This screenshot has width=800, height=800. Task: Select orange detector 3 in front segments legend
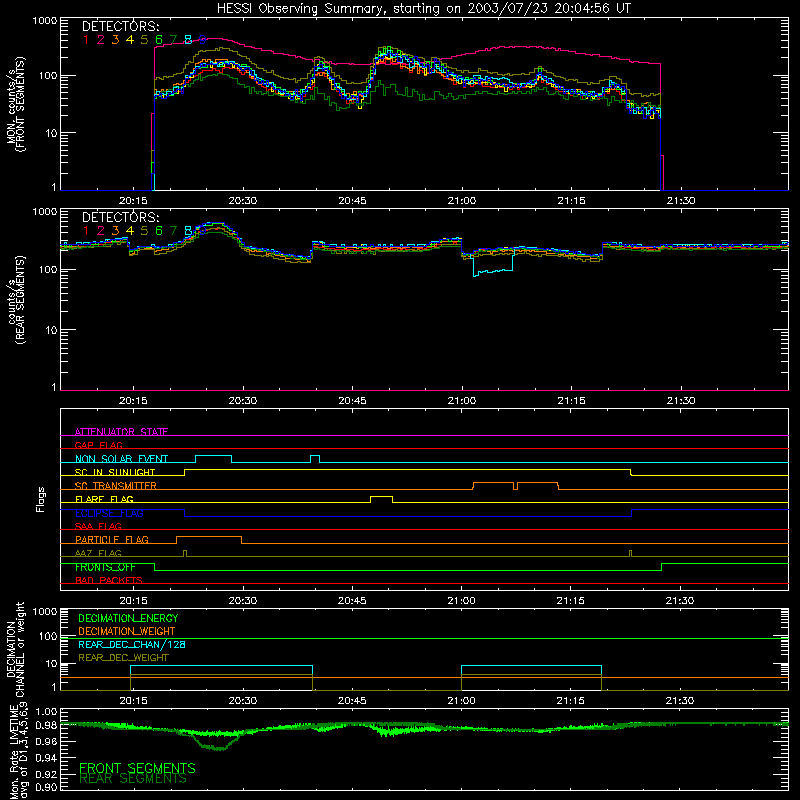tap(115, 40)
